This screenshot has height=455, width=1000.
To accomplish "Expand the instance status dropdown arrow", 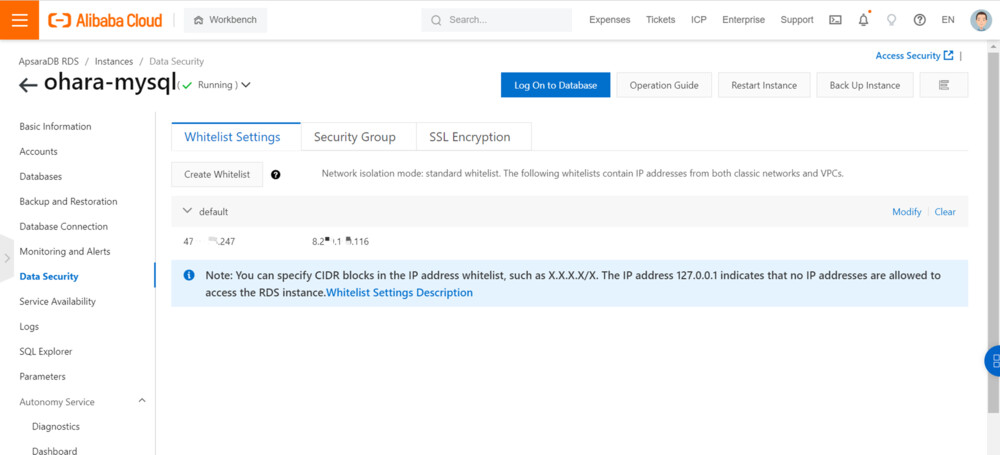I will pyautogui.click(x=246, y=85).
